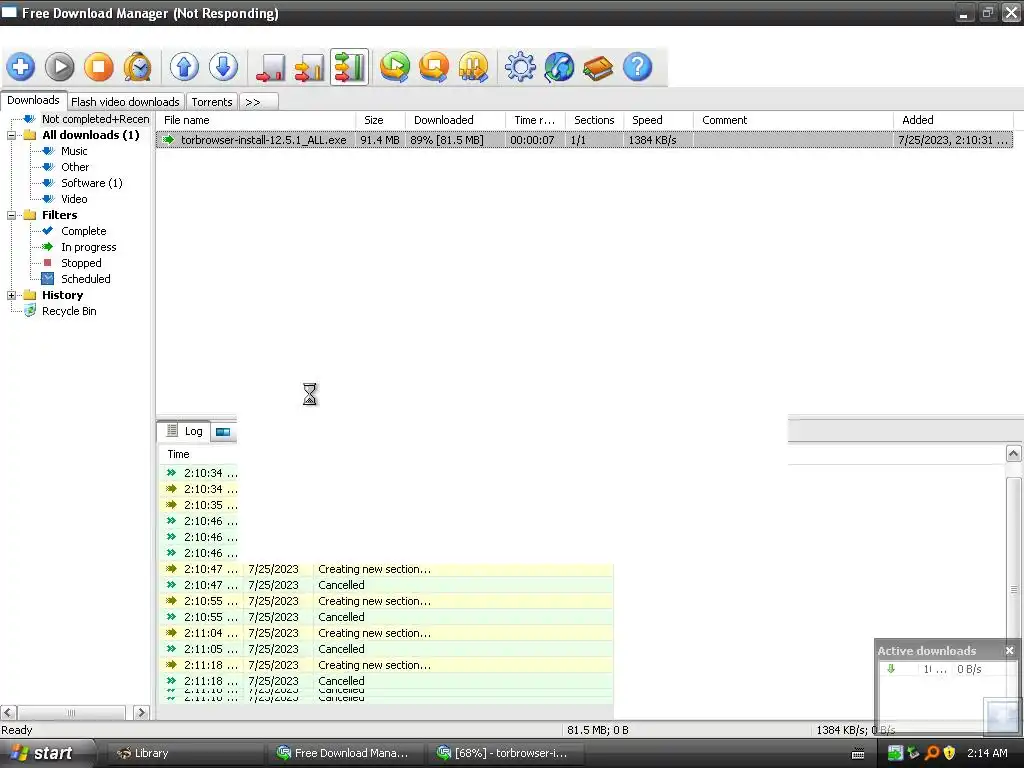The width and height of the screenshot is (1024, 768).
Task: Select light traffic usage mode icon
Action: pyautogui.click(x=270, y=67)
